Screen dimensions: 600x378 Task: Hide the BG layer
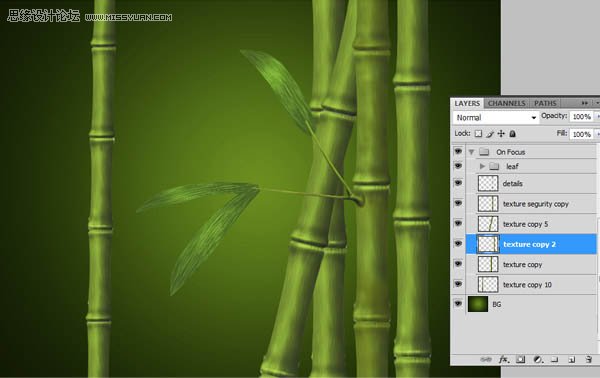pyautogui.click(x=458, y=304)
